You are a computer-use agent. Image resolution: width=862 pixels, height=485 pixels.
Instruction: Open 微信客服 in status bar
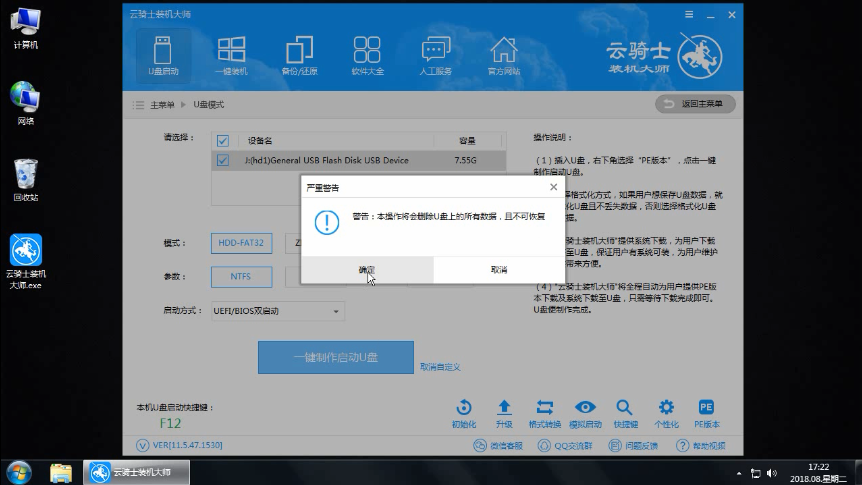point(498,445)
